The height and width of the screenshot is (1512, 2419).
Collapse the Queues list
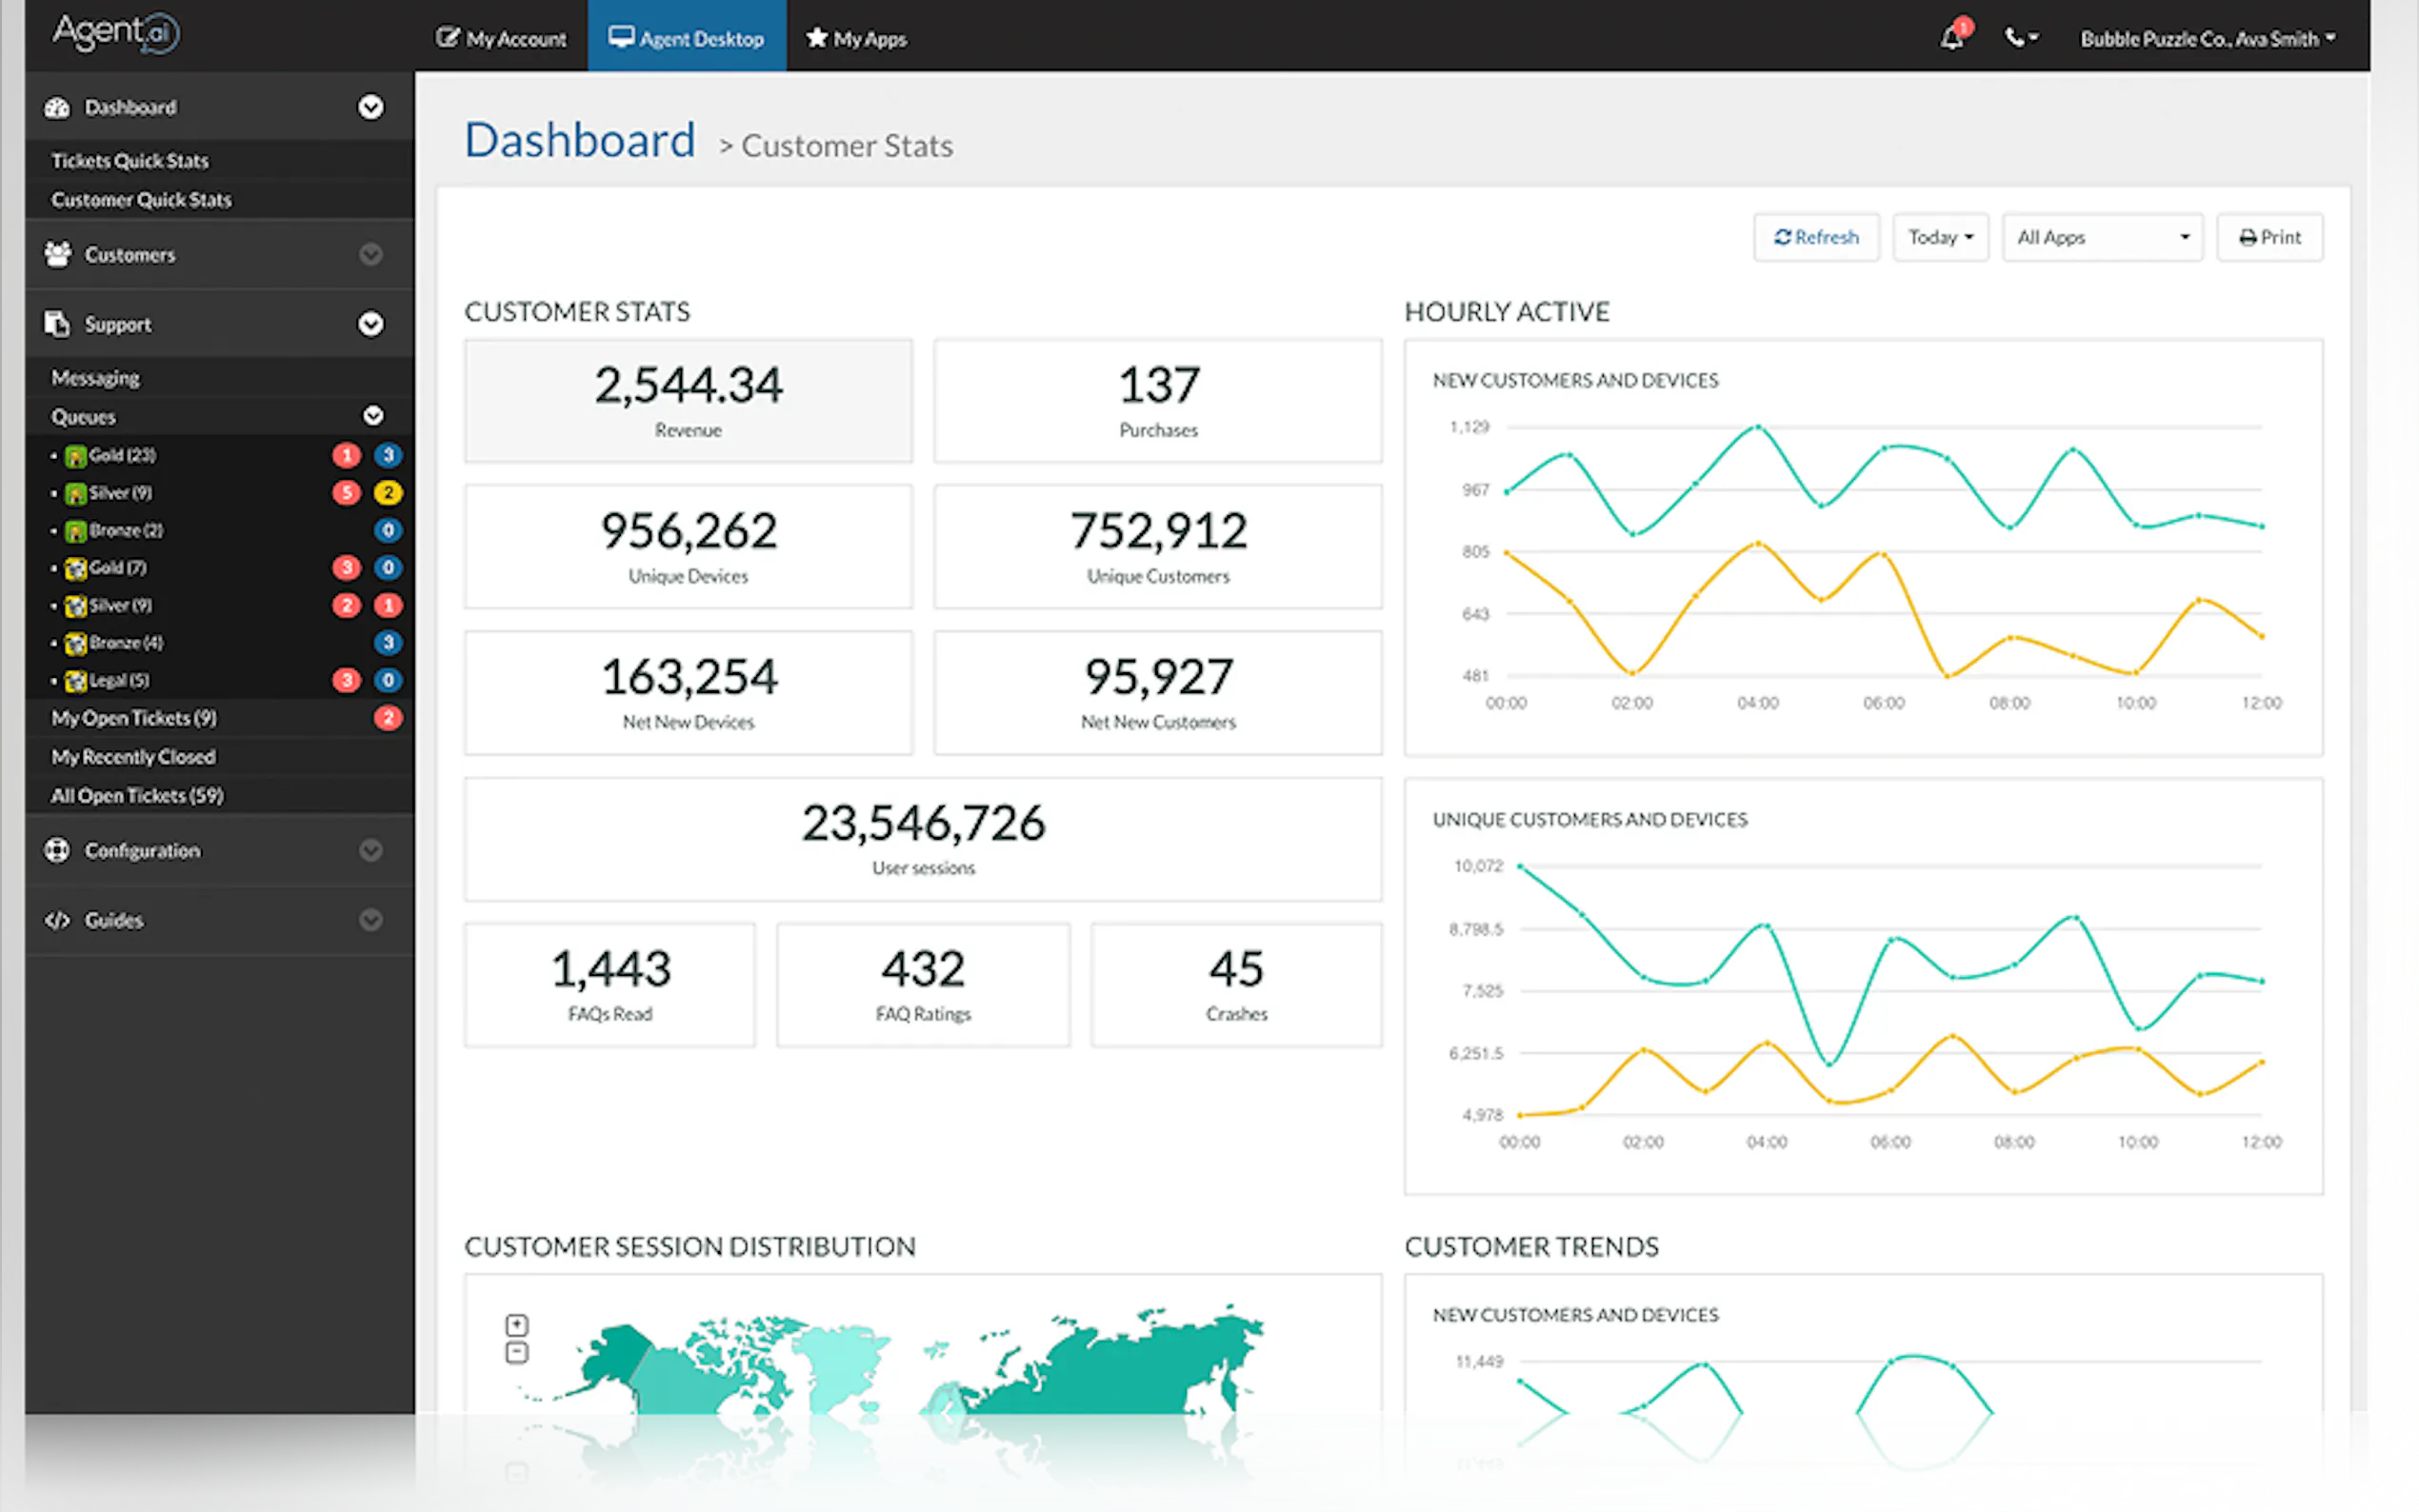pos(372,416)
